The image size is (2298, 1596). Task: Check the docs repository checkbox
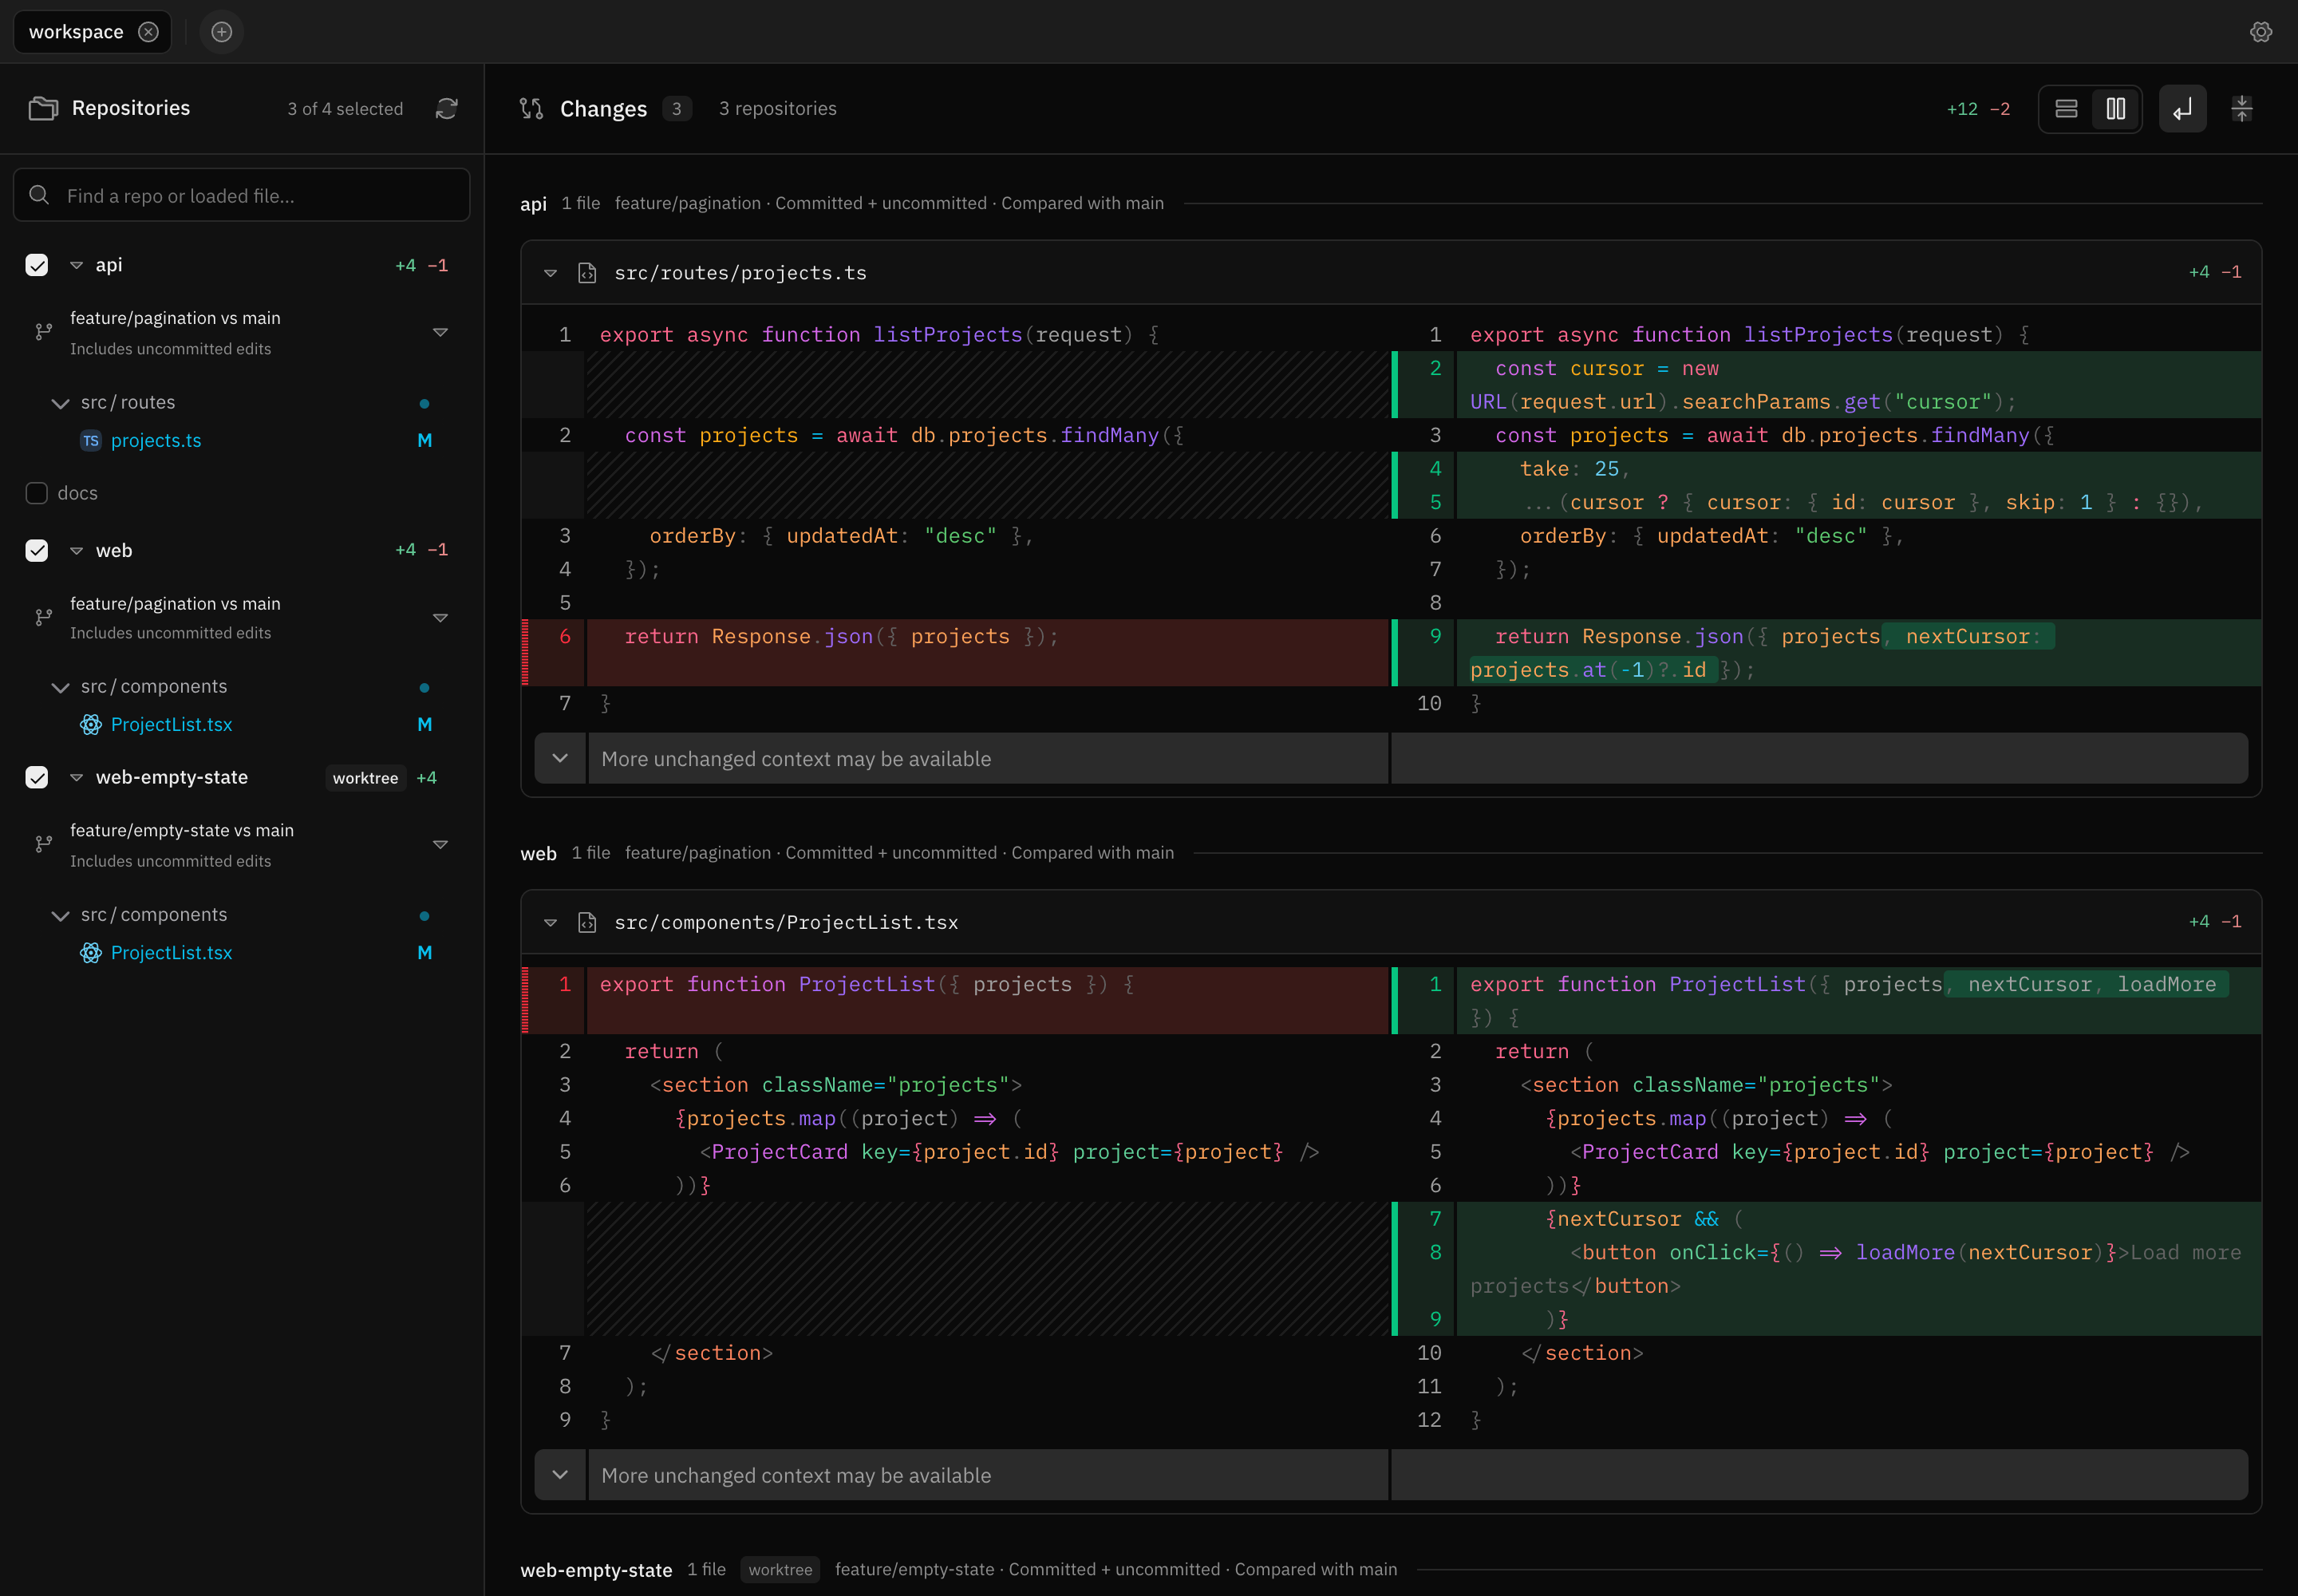coord(37,493)
